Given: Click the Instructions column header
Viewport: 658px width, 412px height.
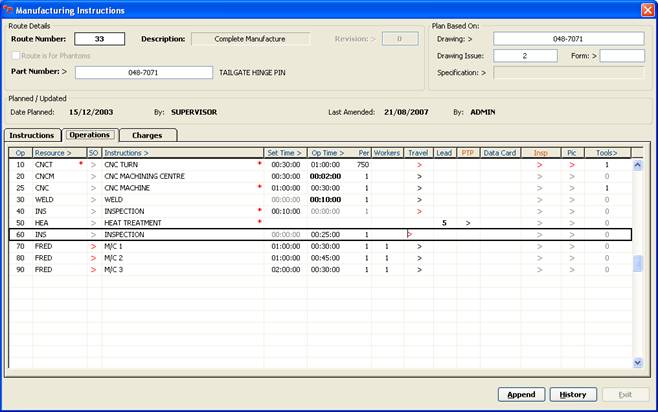Looking at the screenshot, I should [183, 153].
